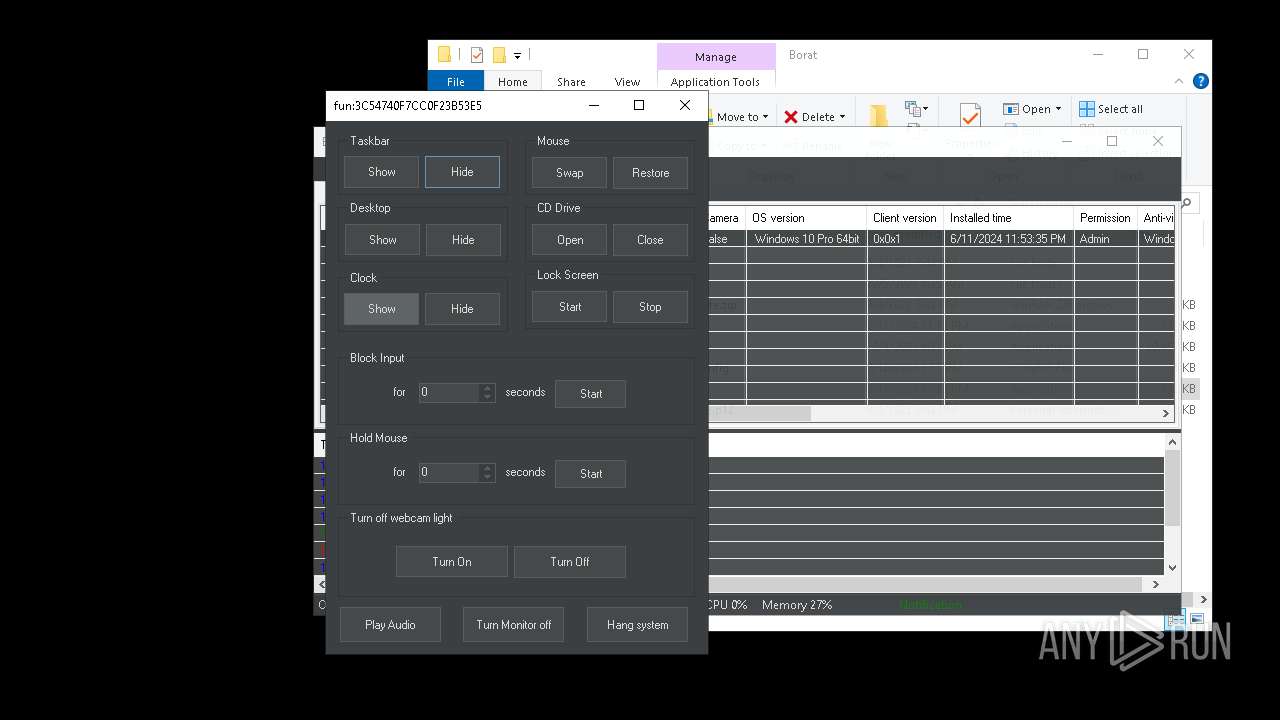Click Explorer quick access folder icon
Image resolution: width=1280 pixels, height=720 pixels.
(x=444, y=55)
